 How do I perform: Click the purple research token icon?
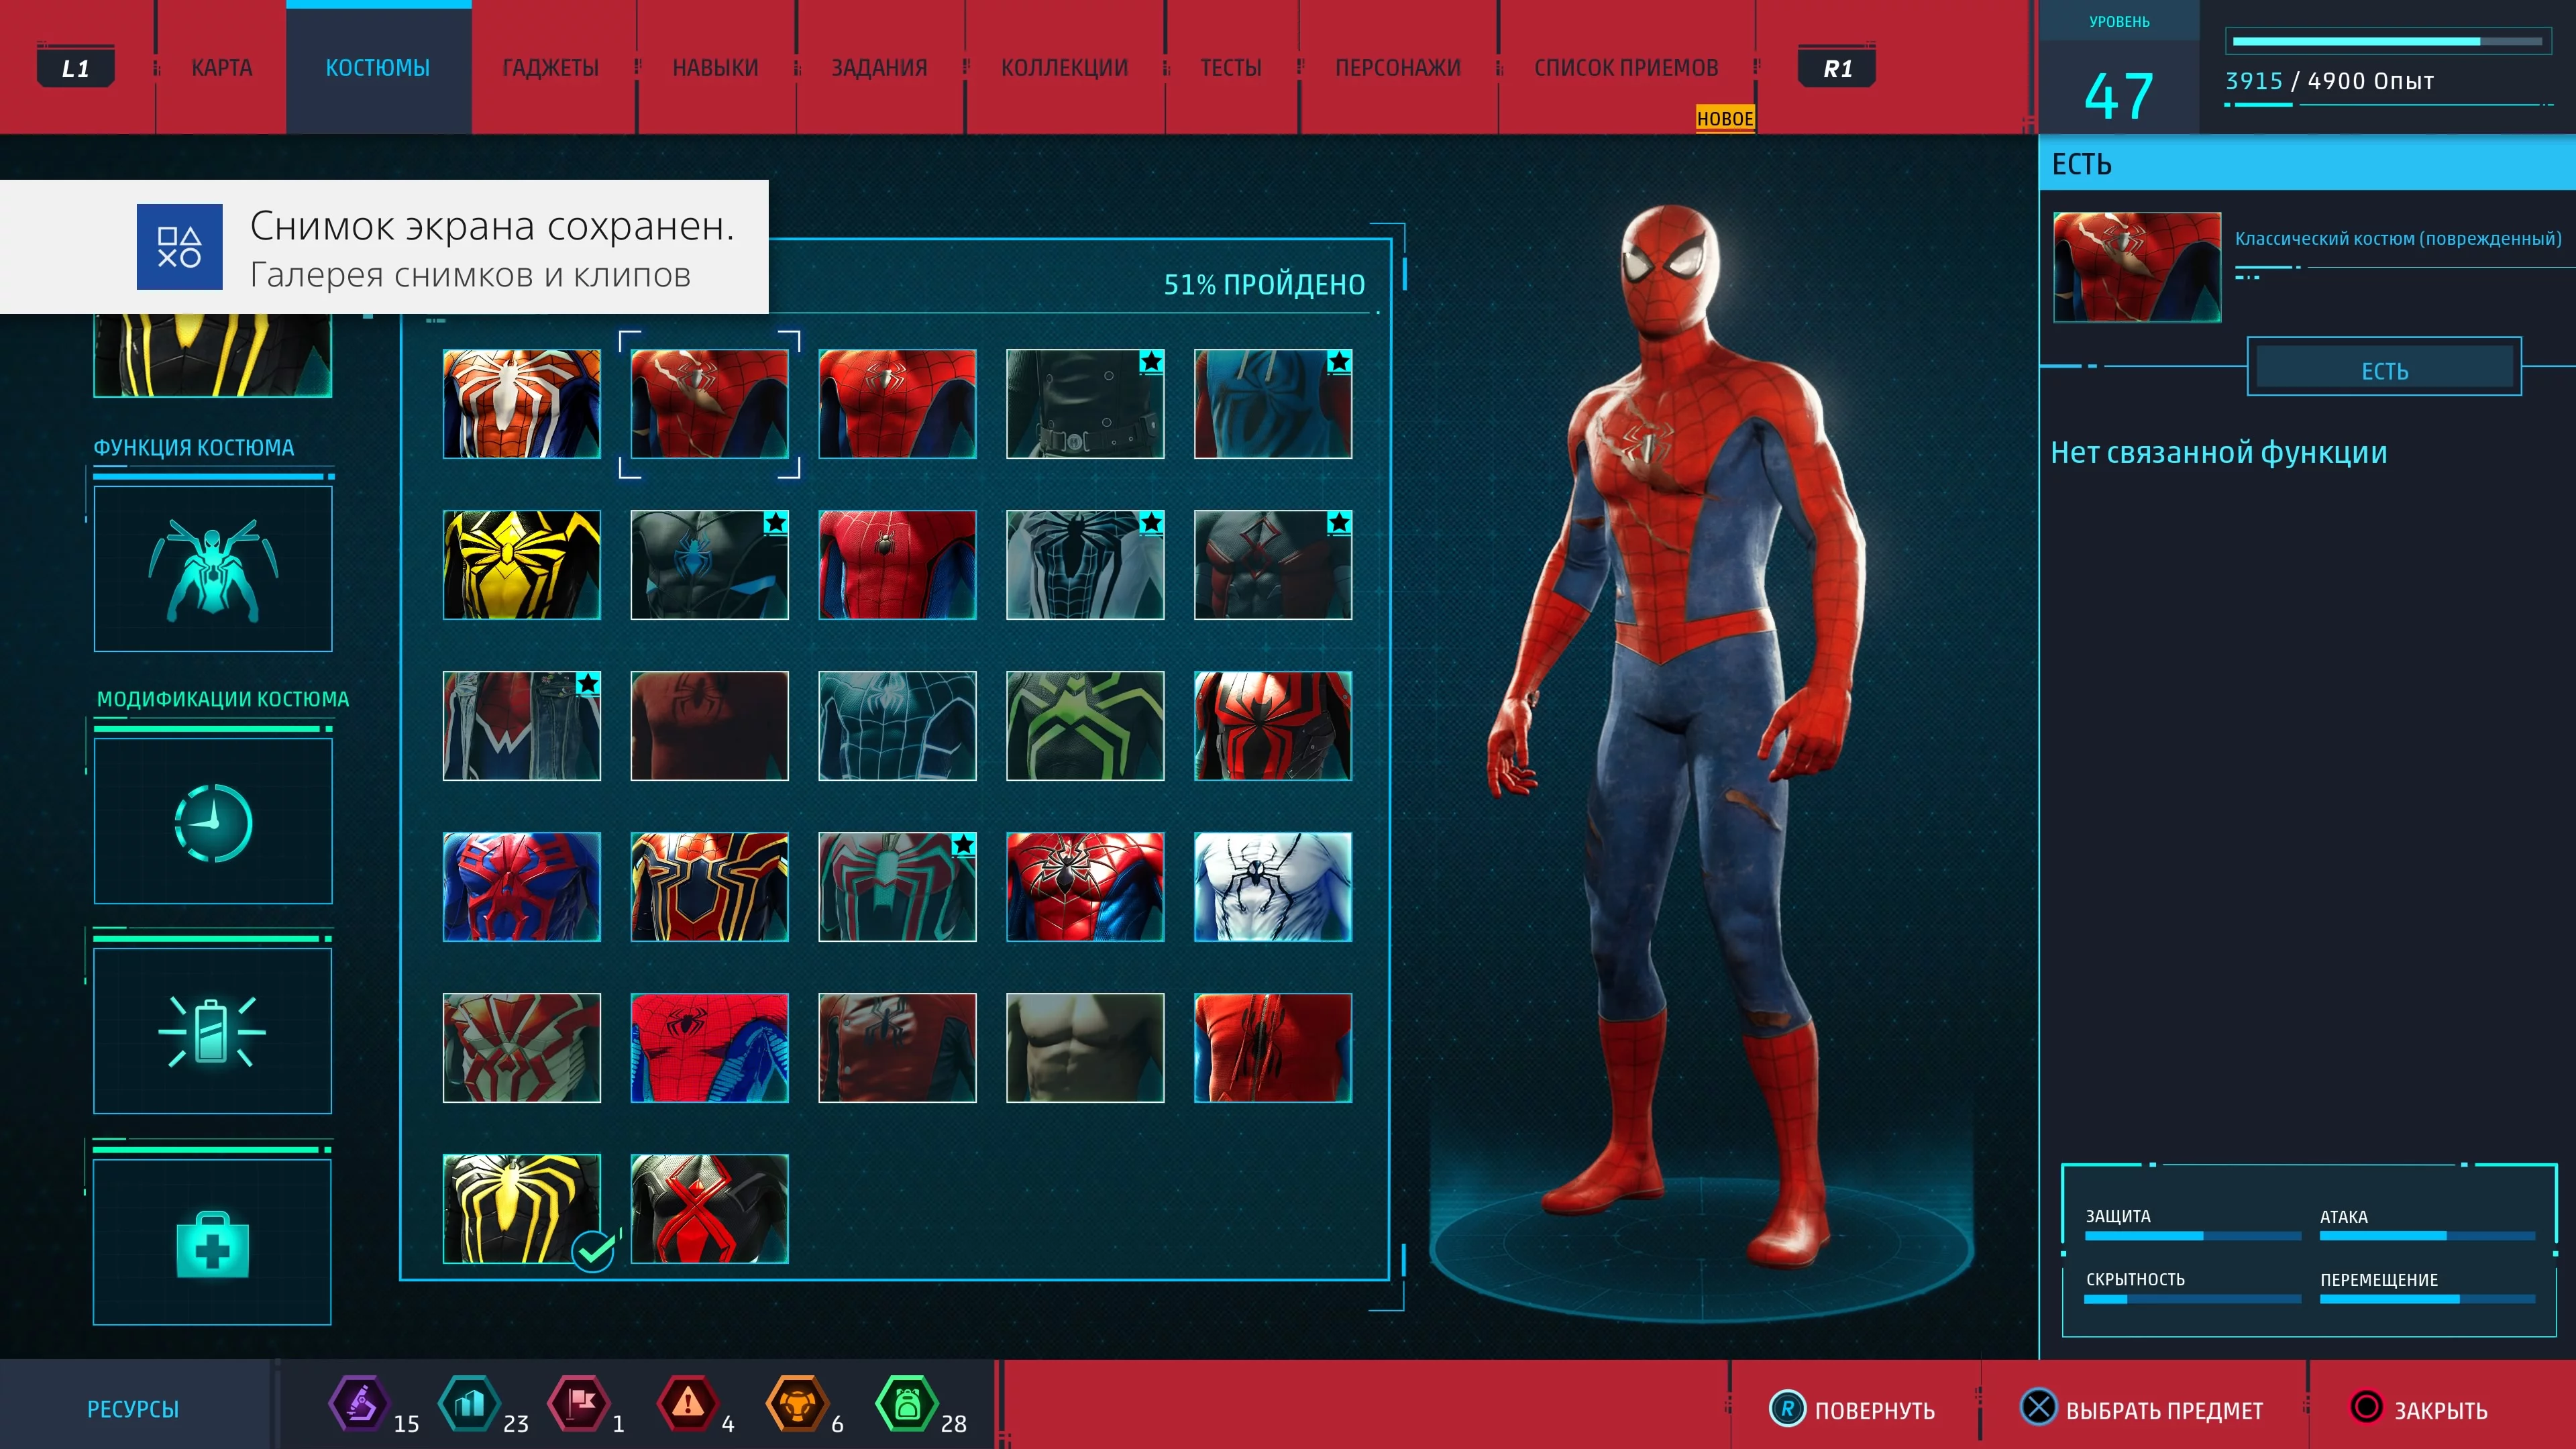(360, 1404)
